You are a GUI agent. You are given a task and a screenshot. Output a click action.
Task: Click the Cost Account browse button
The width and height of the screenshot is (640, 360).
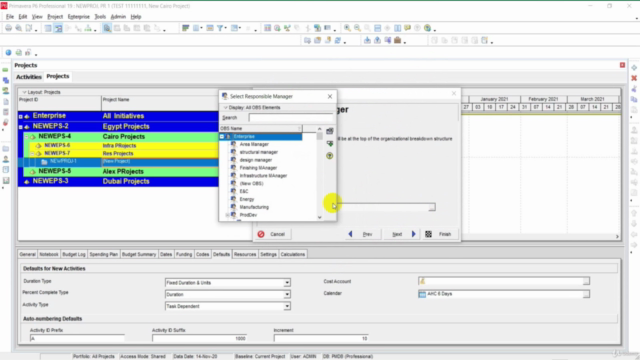coord(586,281)
